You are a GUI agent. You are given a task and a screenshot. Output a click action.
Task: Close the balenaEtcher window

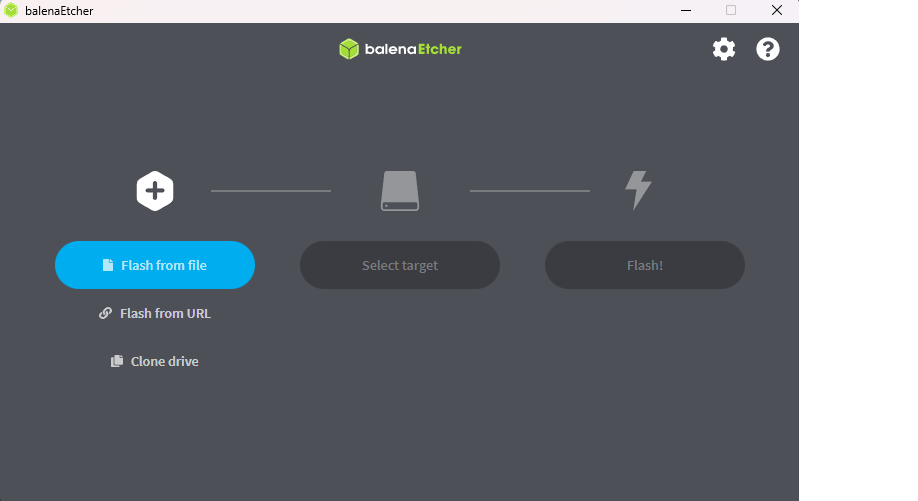tap(777, 11)
